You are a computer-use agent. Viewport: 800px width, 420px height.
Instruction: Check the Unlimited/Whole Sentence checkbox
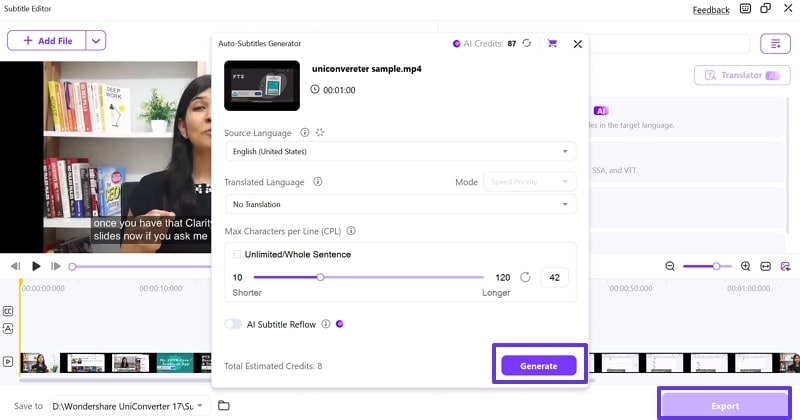click(237, 254)
